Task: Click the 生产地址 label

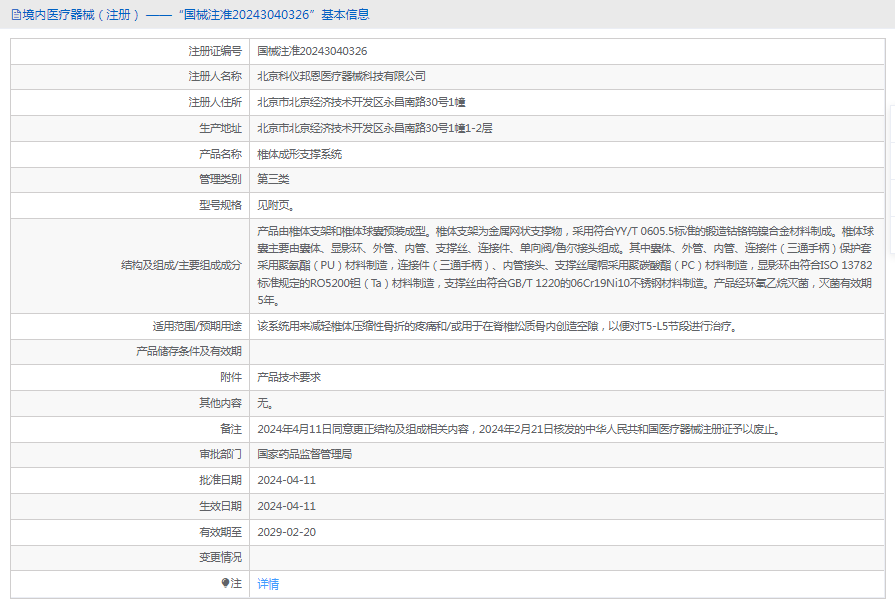Action: coord(220,128)
